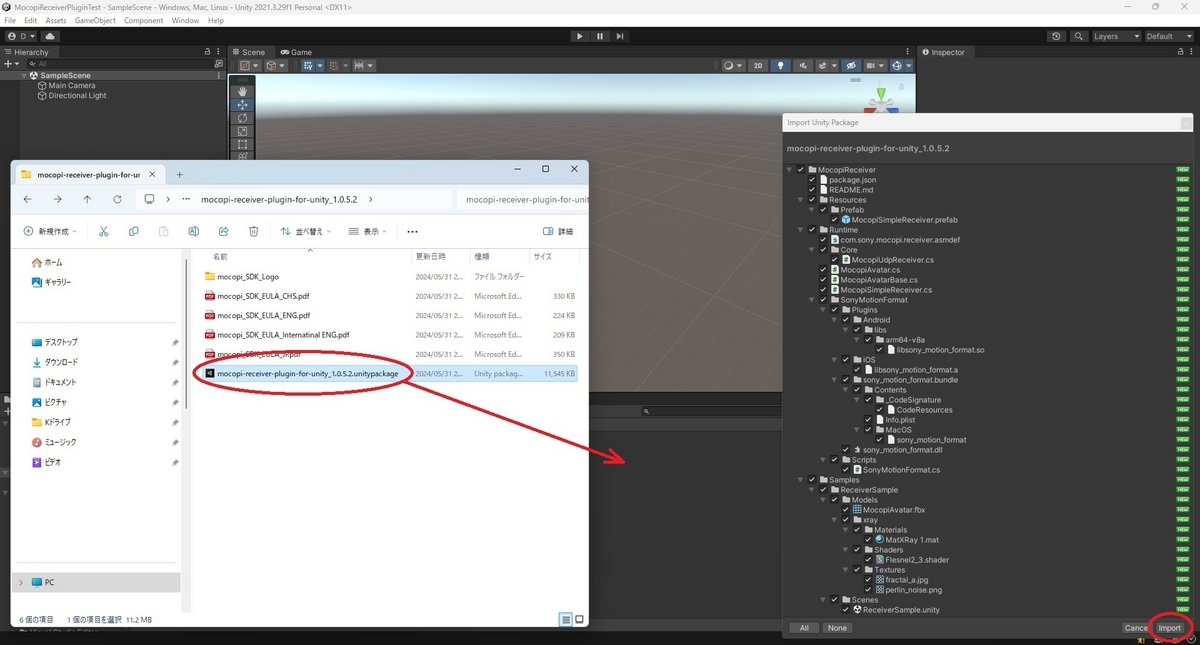
Task: Click the Hierarchy search field
Action: [x=118, y=63]
